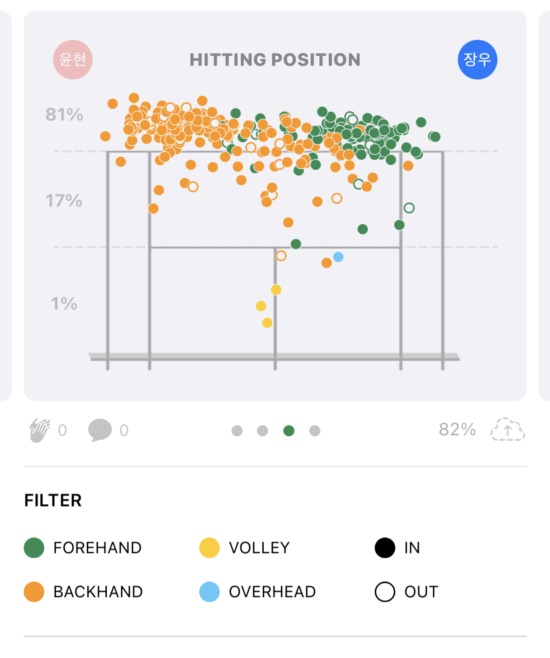The height and width of the screenshot is (658, 550).
Task: Click the active green page dot
Action: 289,431
